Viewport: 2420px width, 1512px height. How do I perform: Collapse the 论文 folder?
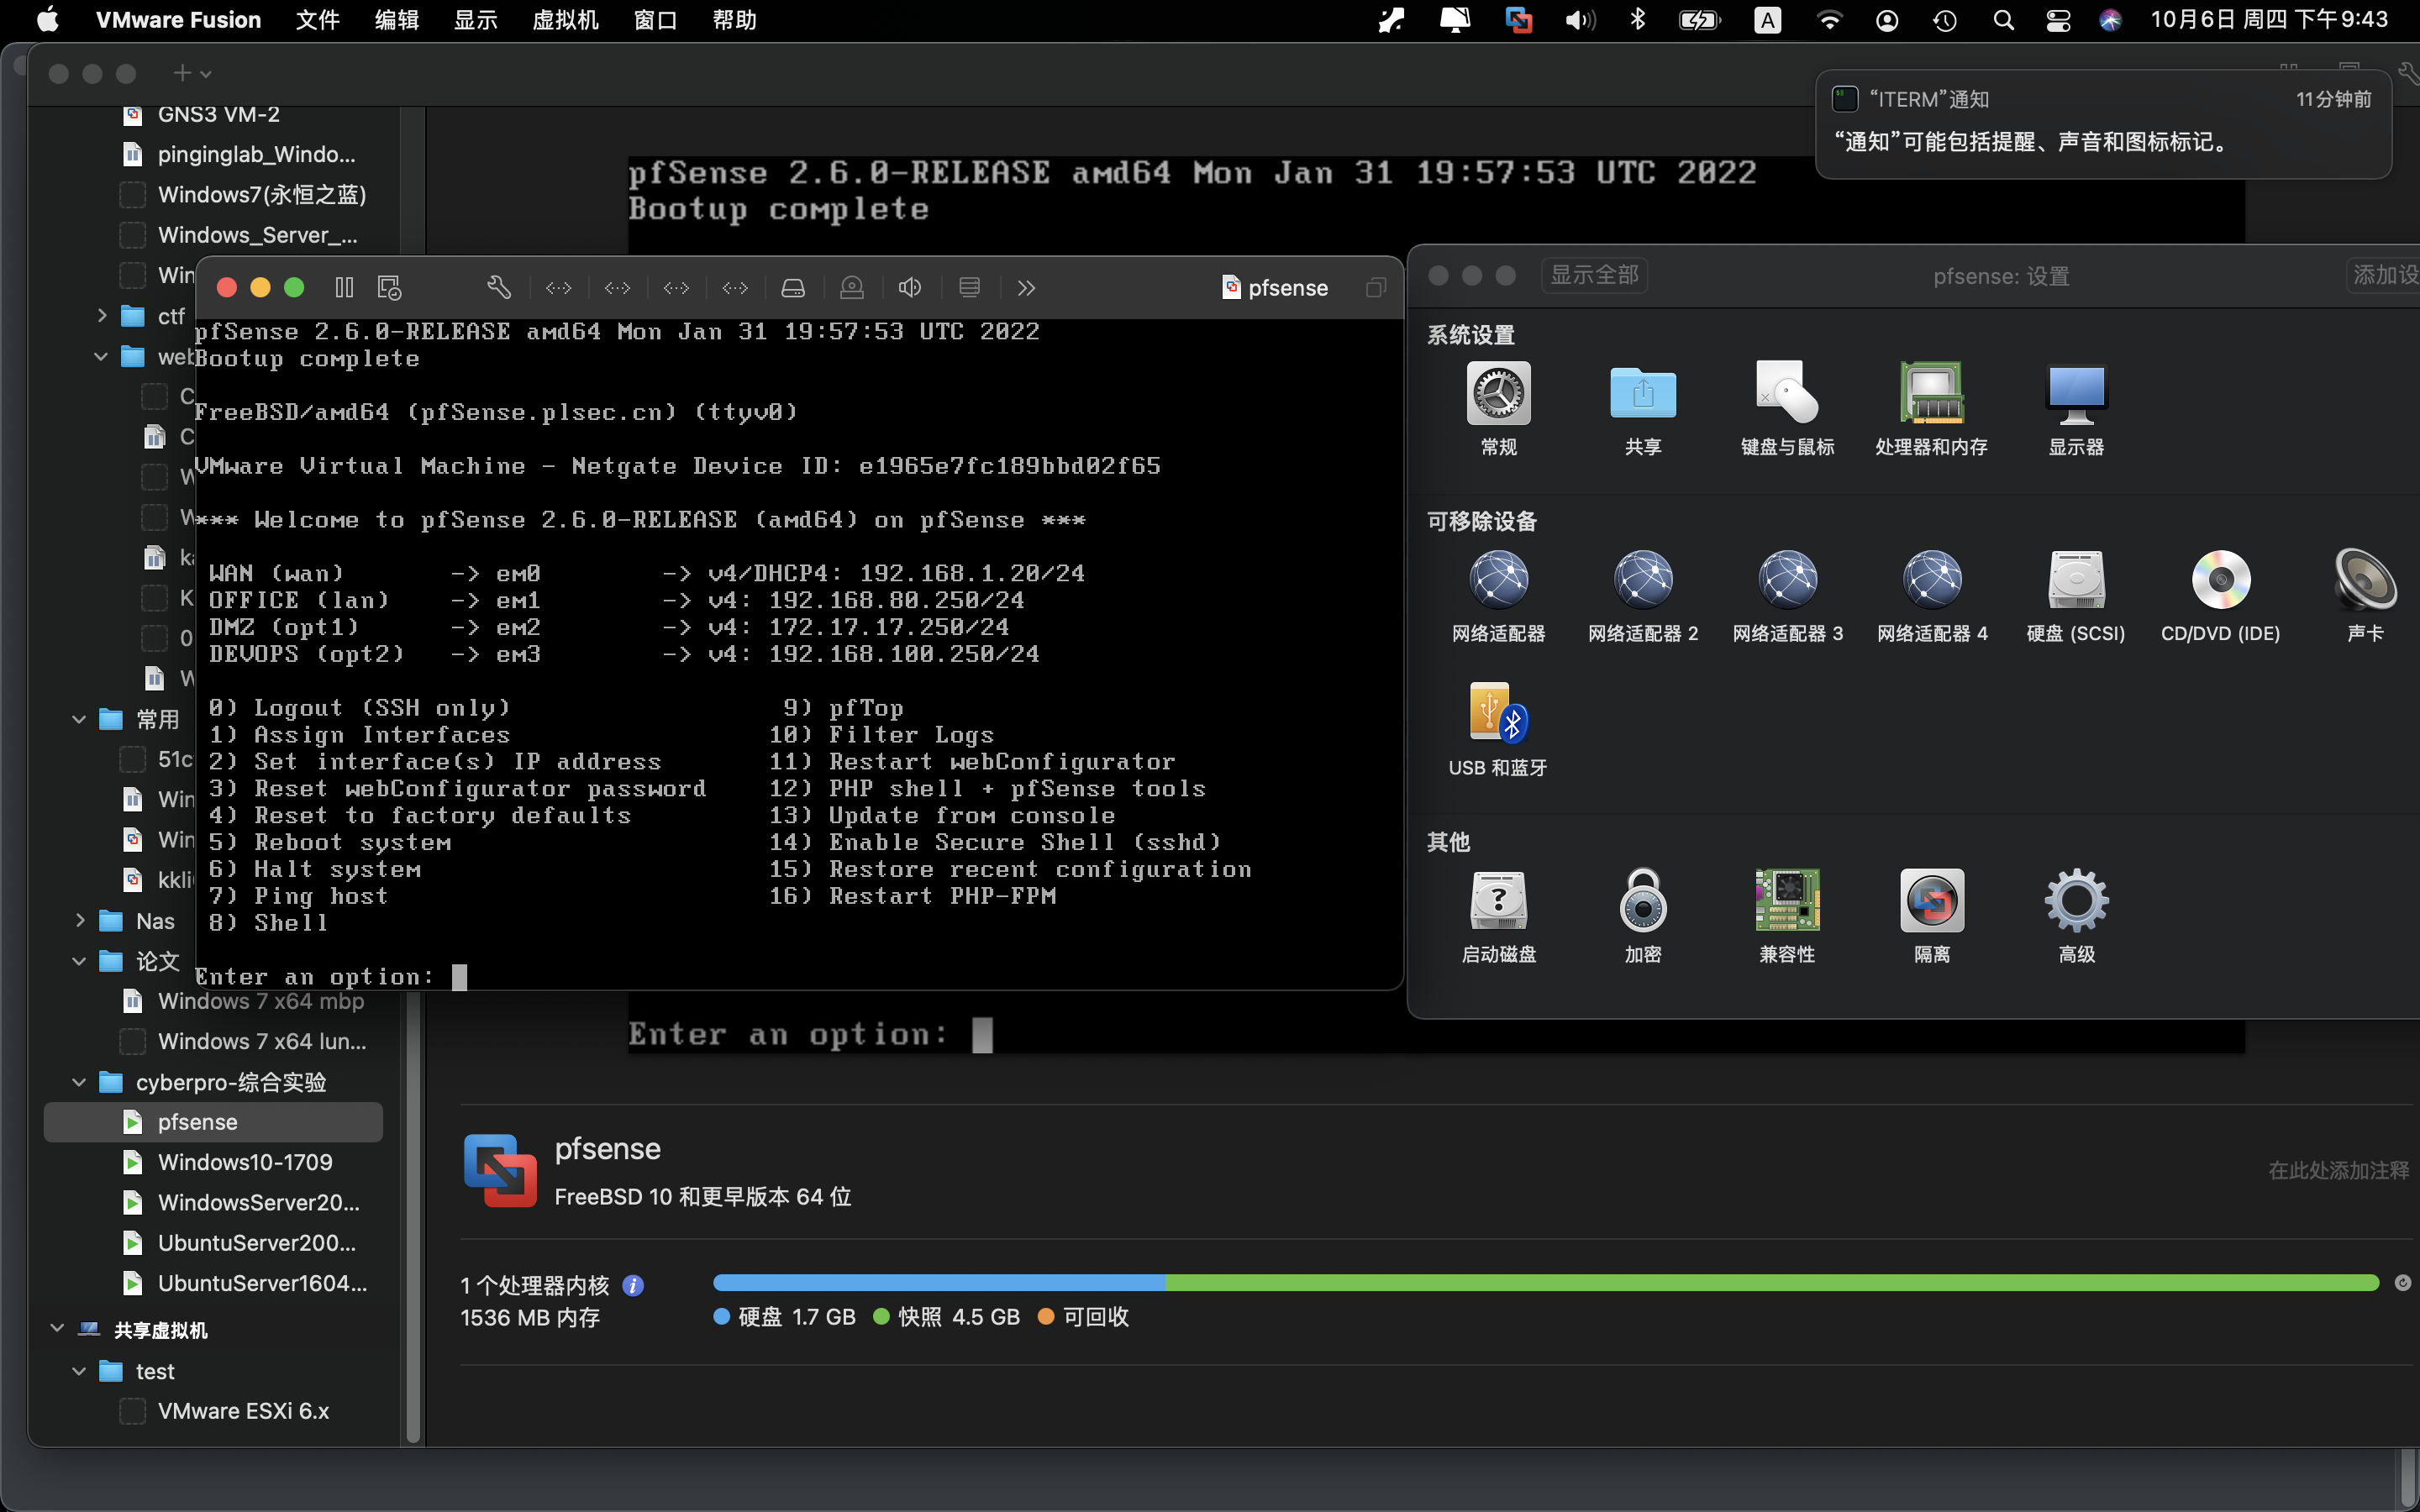tap(79, 961)
